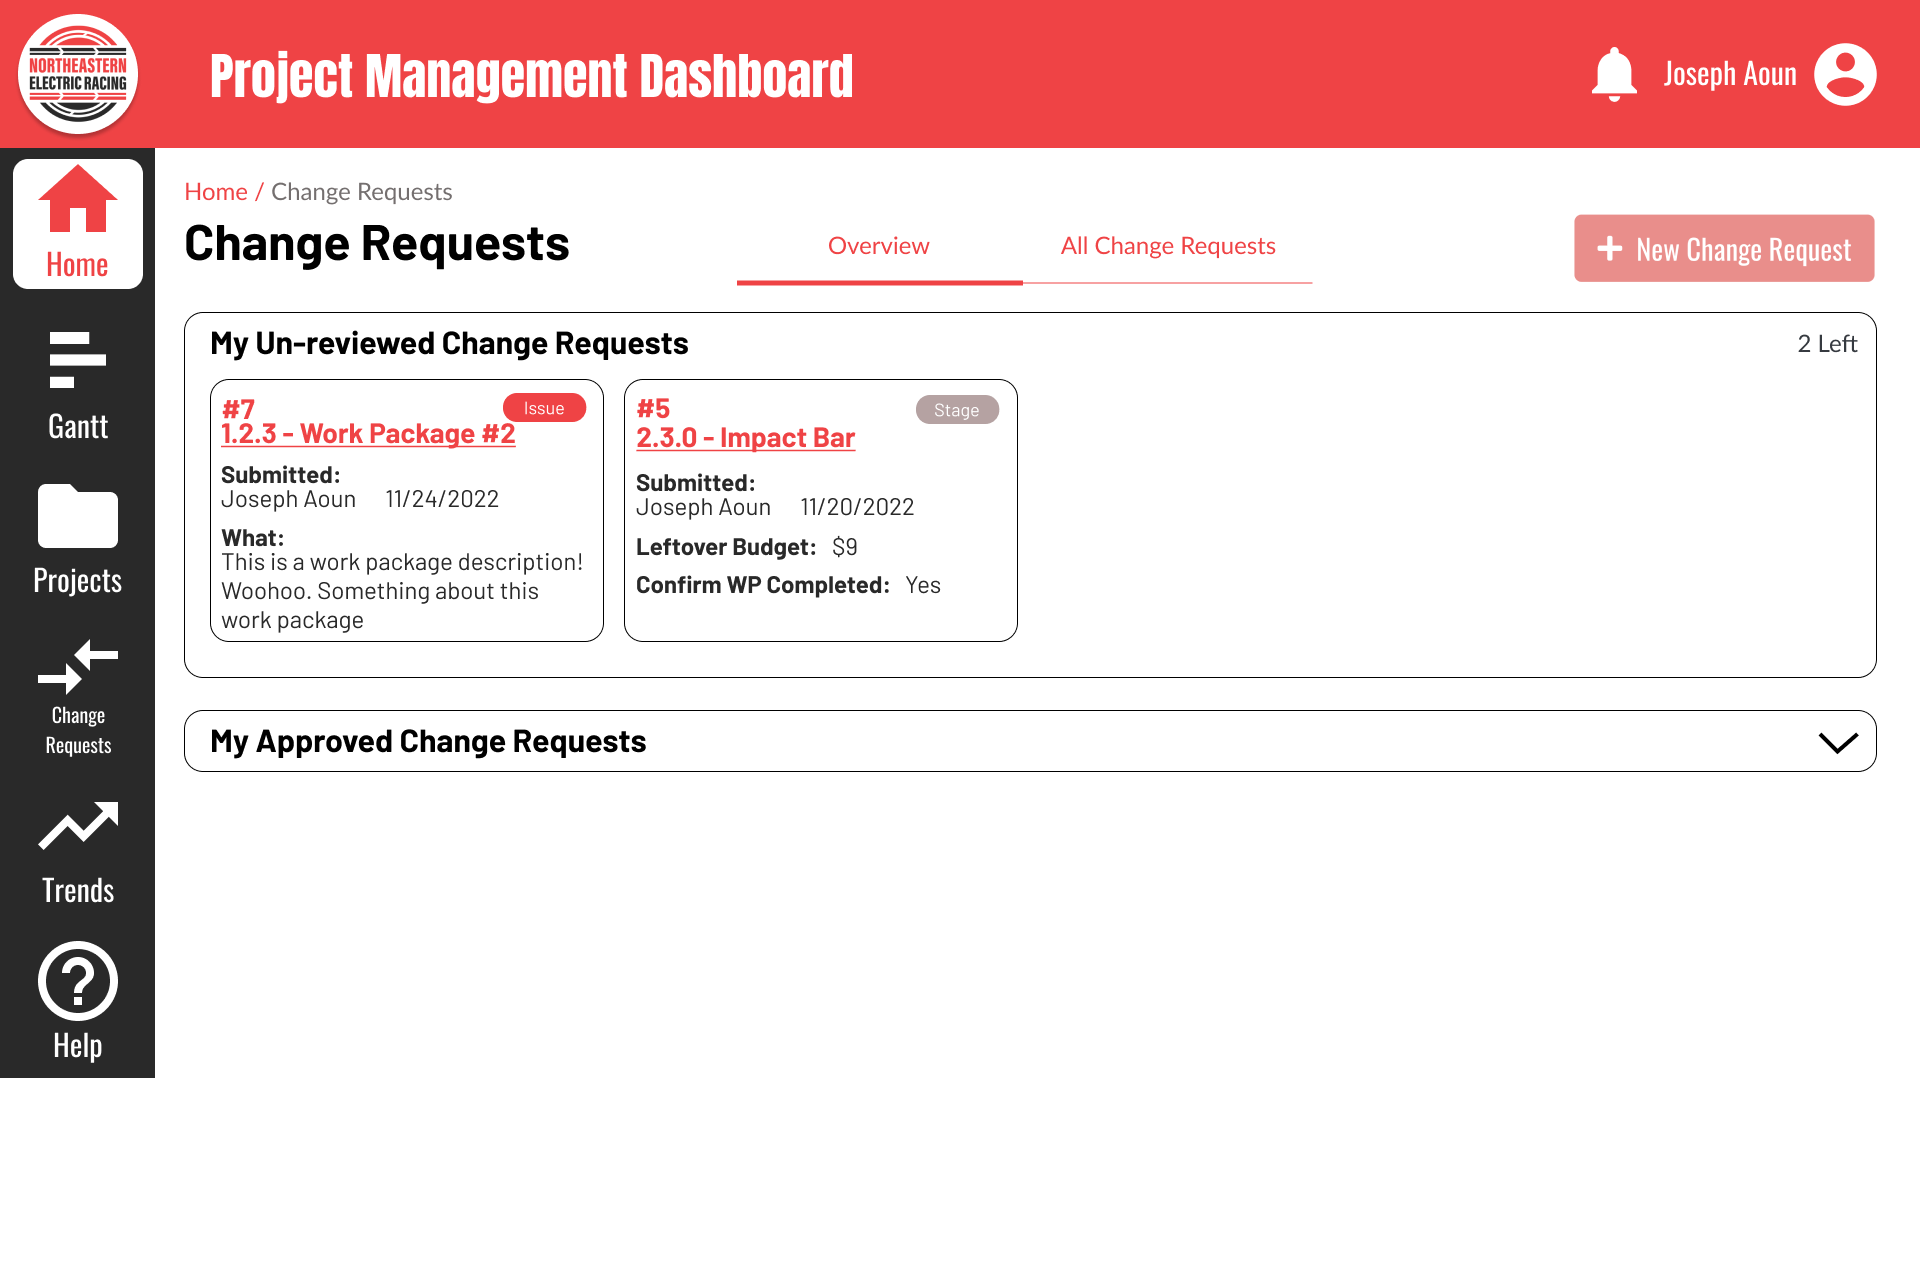The width and height of the screenshot is (1920, 1275).
Task: Open the Trends graph icon
Action: coord(77,823)
